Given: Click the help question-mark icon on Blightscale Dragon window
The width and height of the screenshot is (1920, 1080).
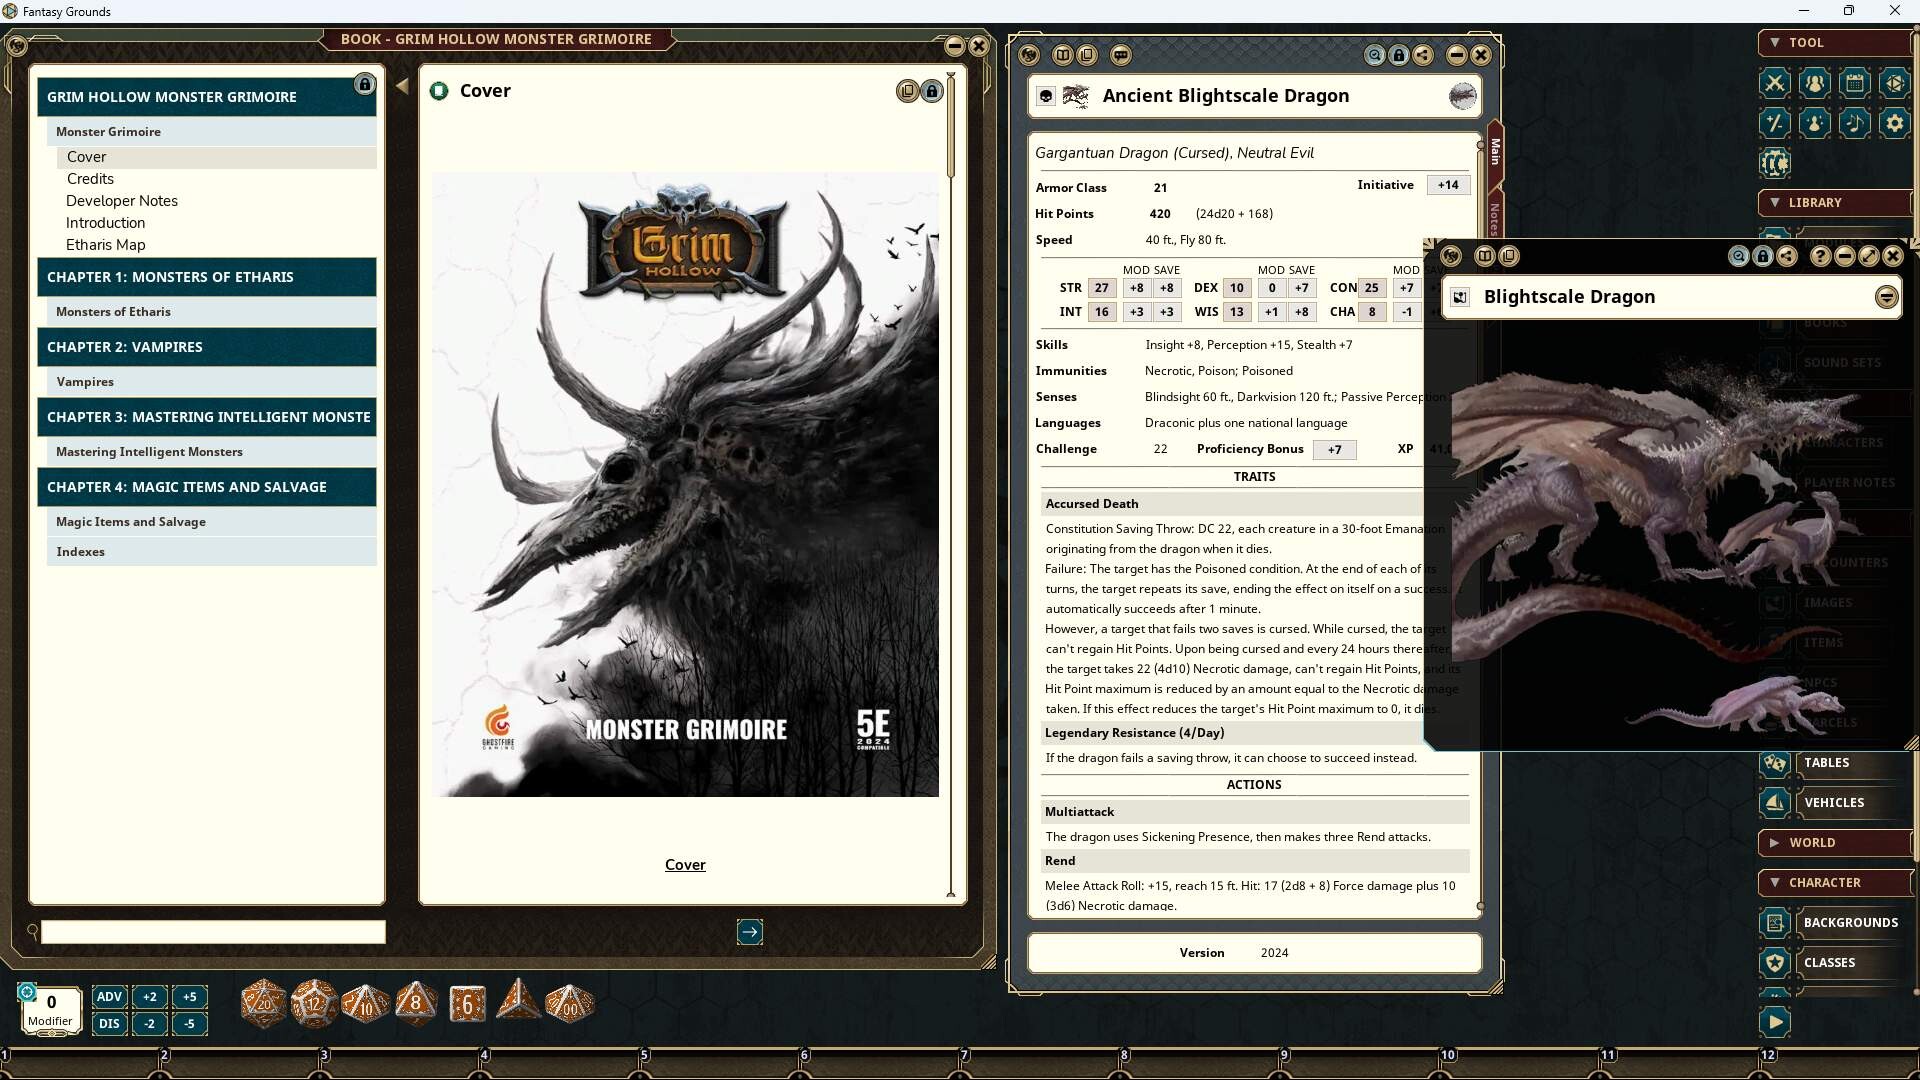Looking at the screenshot, I should click(x=1821, y=257).
